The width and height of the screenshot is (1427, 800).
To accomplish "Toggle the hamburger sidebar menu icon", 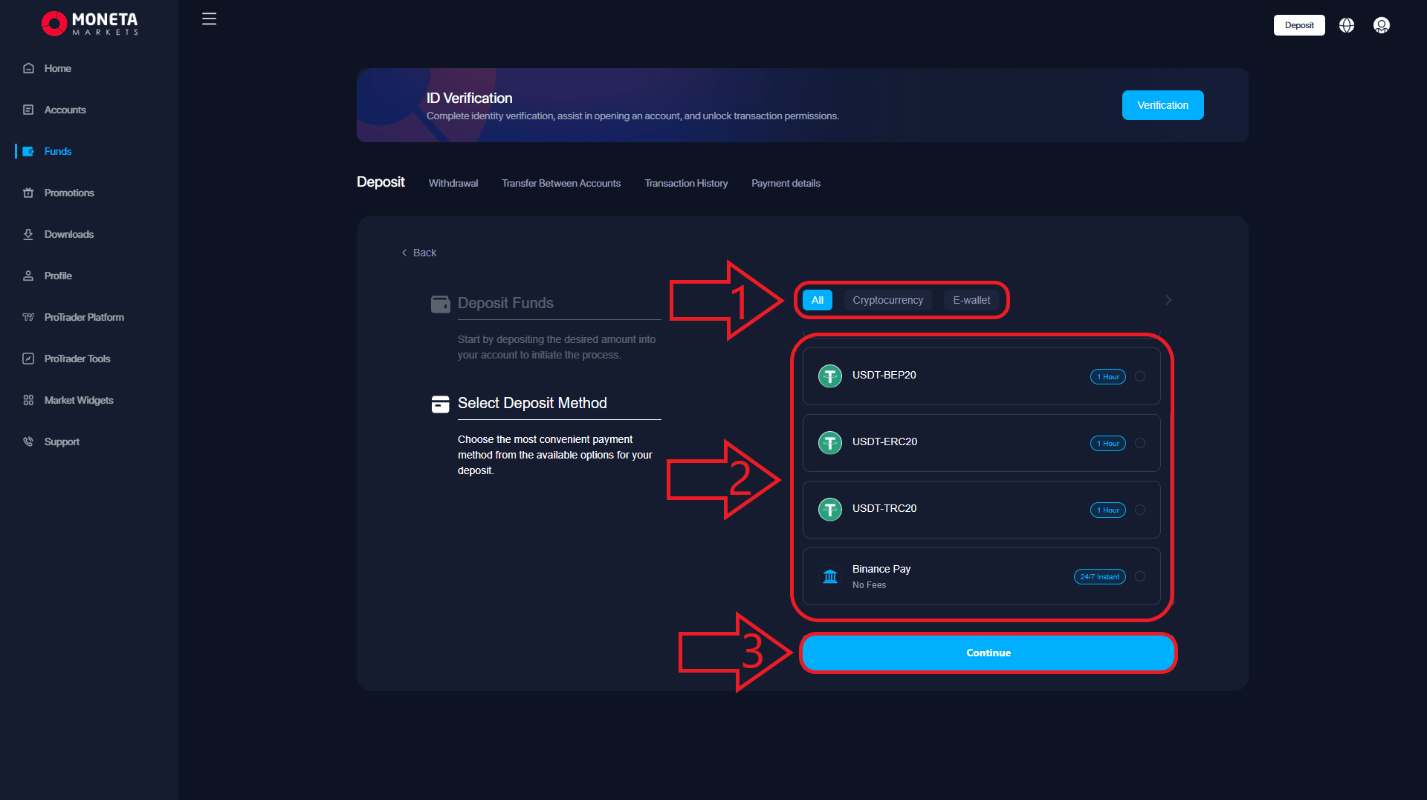I will [x=209, y=19].
